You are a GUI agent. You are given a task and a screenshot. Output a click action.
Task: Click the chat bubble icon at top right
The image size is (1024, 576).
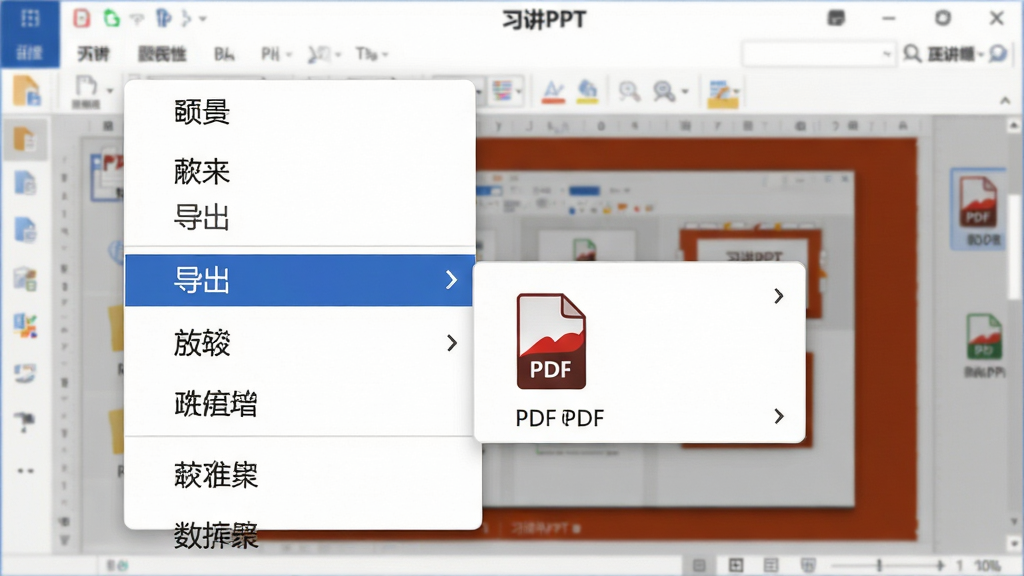(998, 54)
